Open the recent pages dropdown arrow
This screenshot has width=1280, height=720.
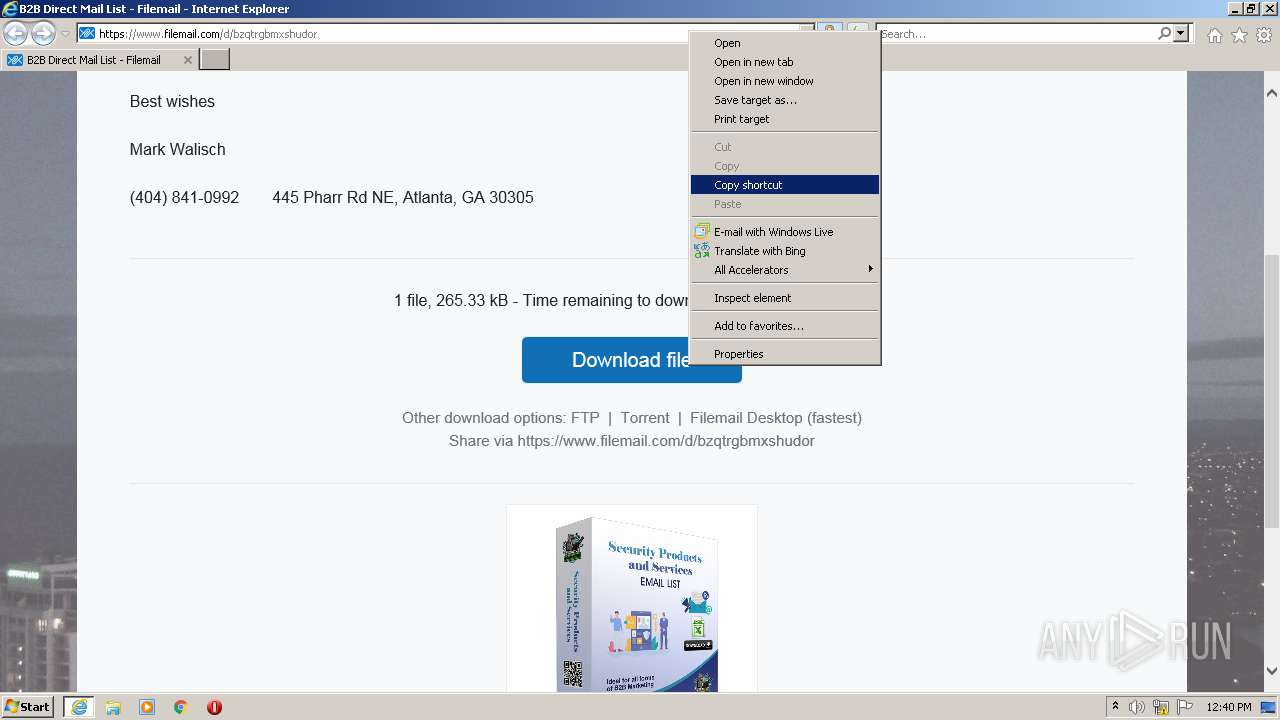click(65, 34)
